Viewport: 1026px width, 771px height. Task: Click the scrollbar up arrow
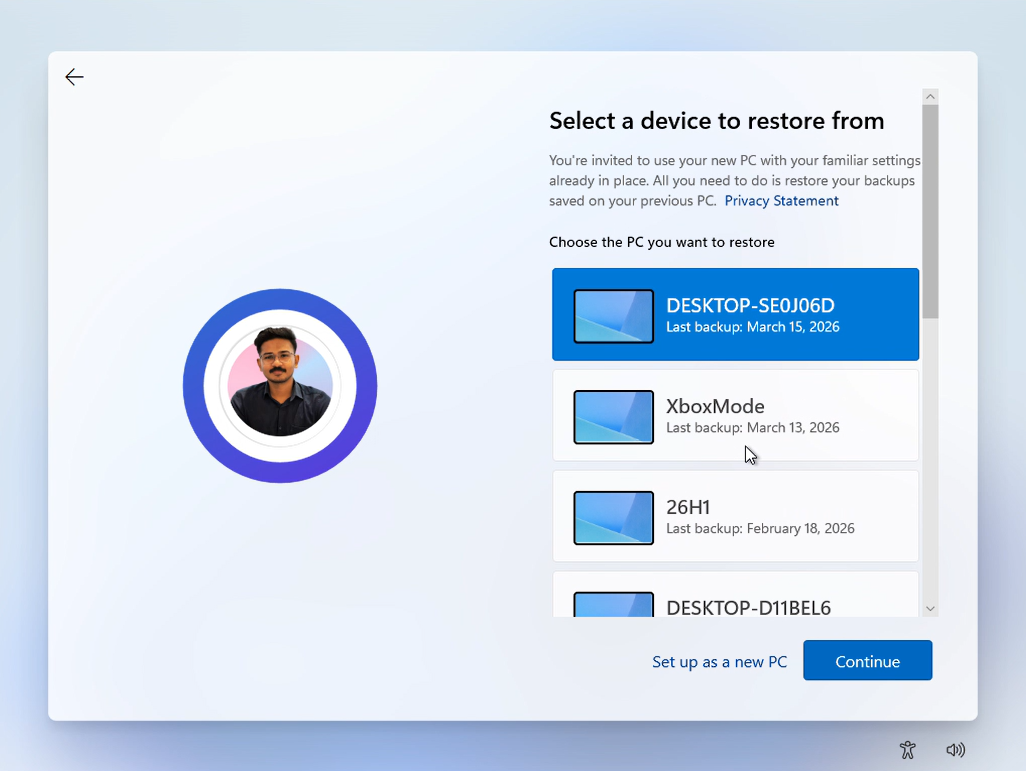[x=930, y=94]
